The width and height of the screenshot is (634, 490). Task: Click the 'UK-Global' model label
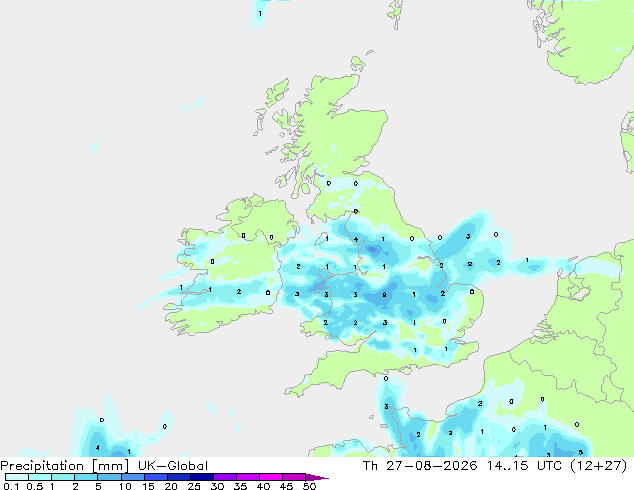[173, 466]
